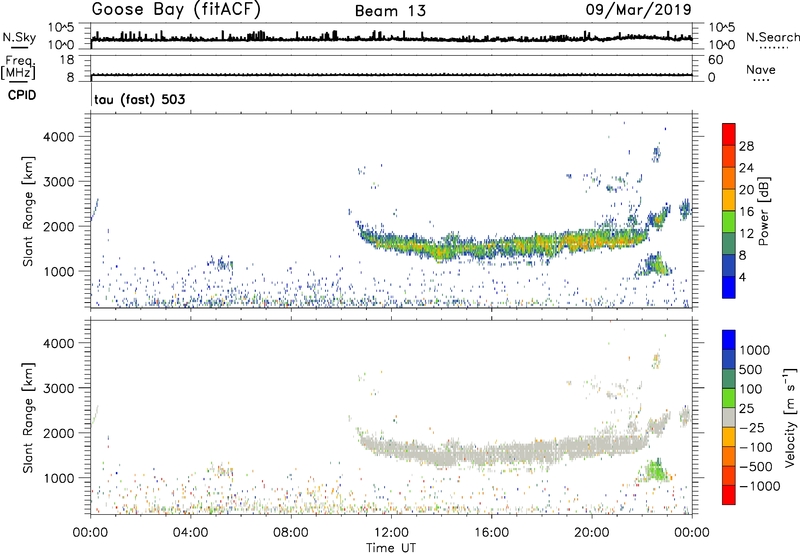
Task: Click the '20:00' time axis label
Action: tap(591, 533)
